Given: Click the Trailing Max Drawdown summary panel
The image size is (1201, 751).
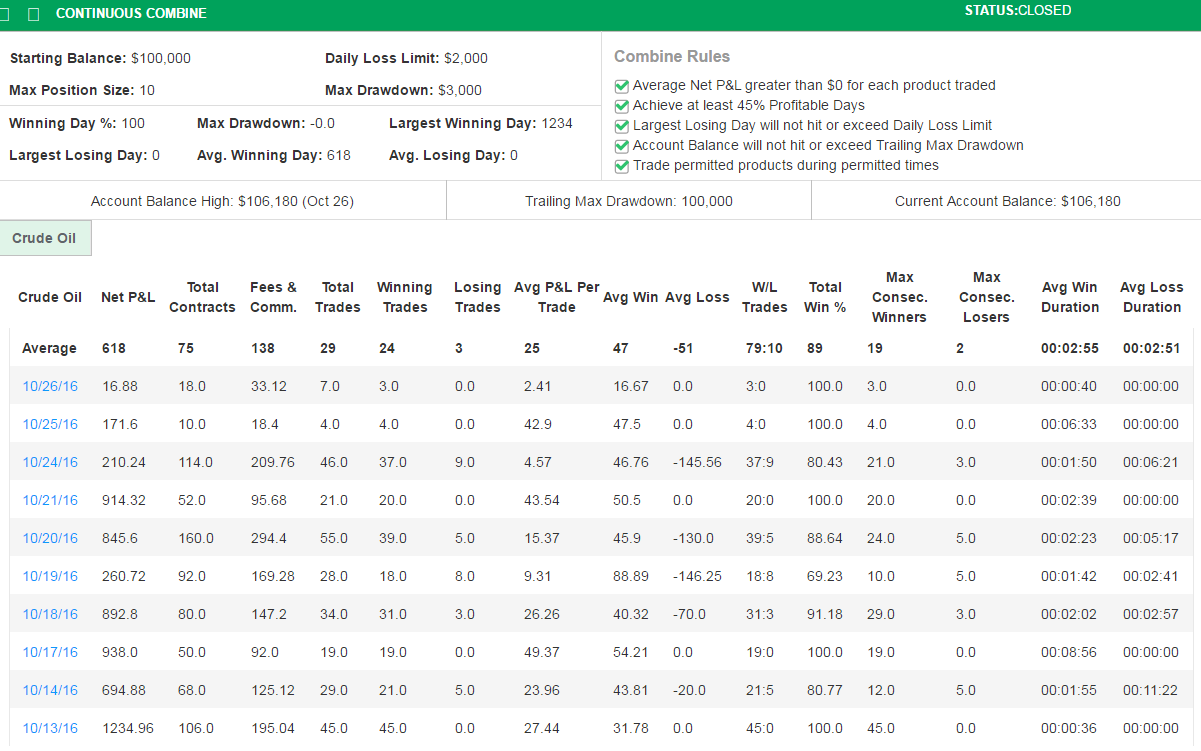Looking at the screenshot, I should [628, 200].
